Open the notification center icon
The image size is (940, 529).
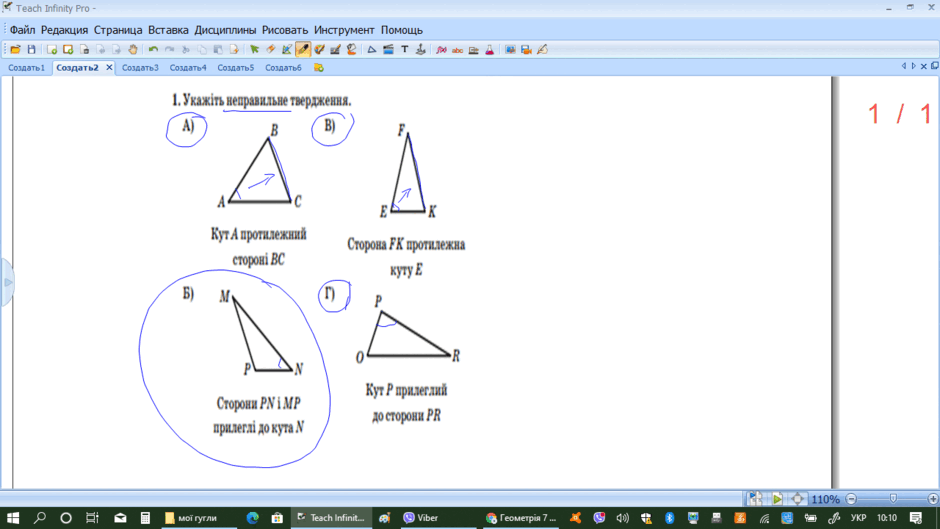pos(915,518)
